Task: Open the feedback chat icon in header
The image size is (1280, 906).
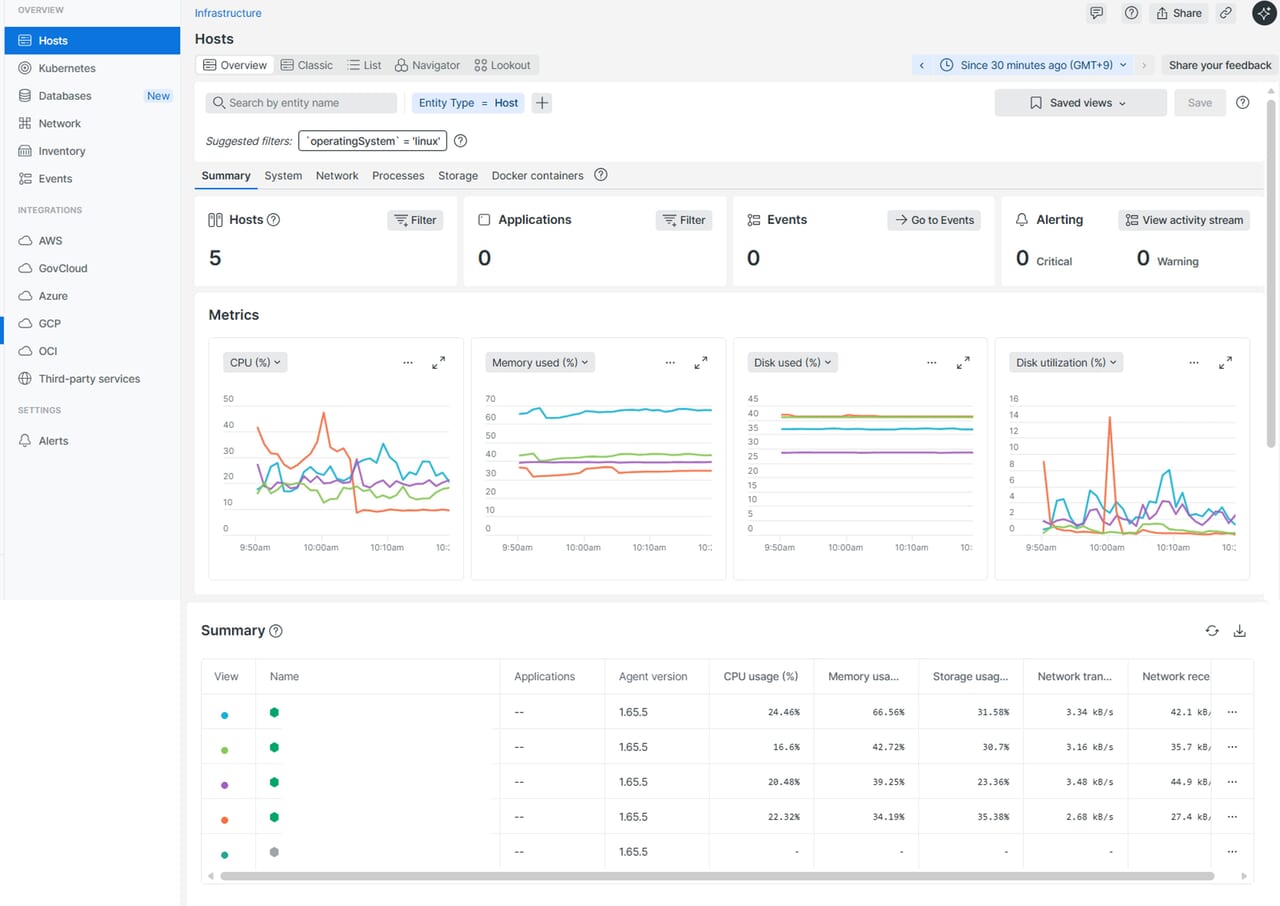Action: (x=1097, y=13)
